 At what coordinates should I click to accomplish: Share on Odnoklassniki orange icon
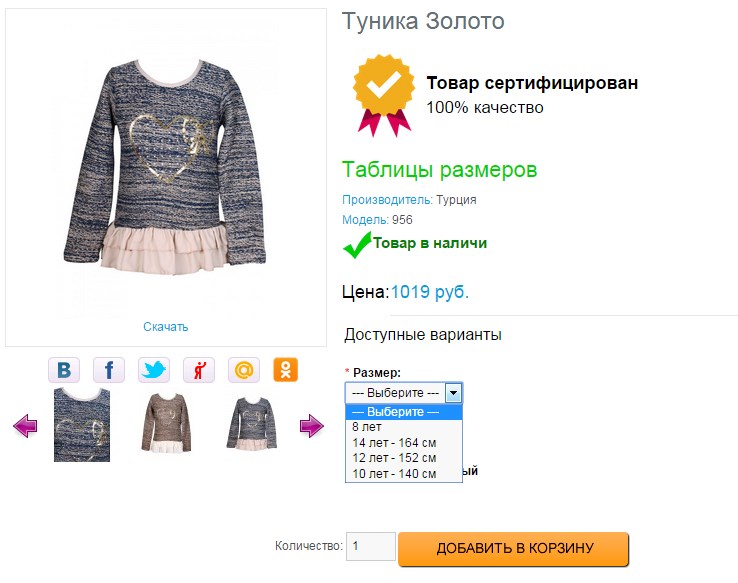(286, 370)
